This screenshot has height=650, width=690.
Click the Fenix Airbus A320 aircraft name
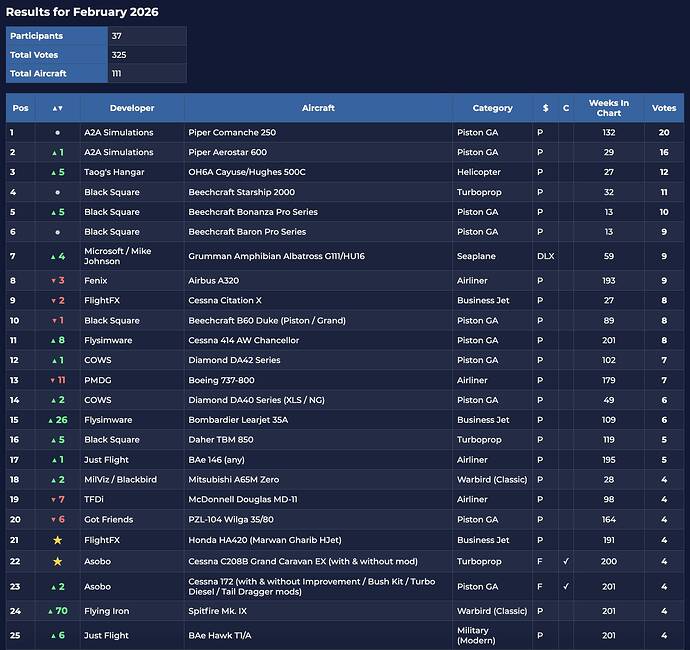212,281
